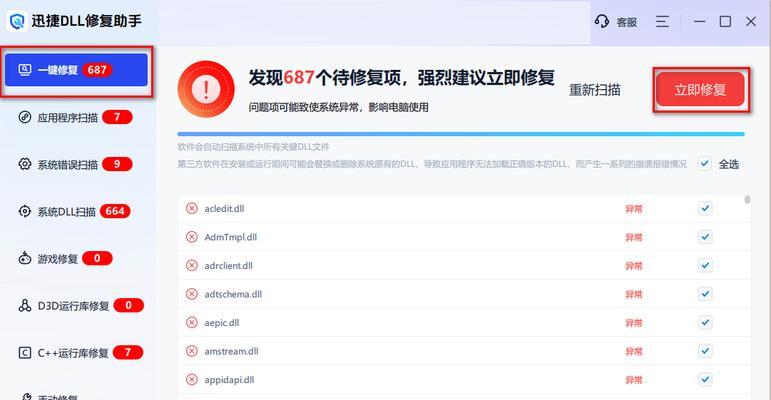Toggle the 全选 select-all checkbox

click(705, 163)
